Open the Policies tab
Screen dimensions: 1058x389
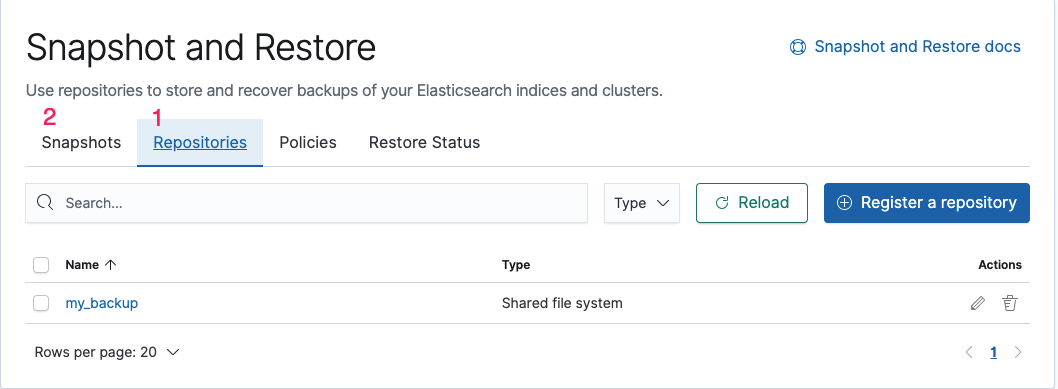point(308,143)
